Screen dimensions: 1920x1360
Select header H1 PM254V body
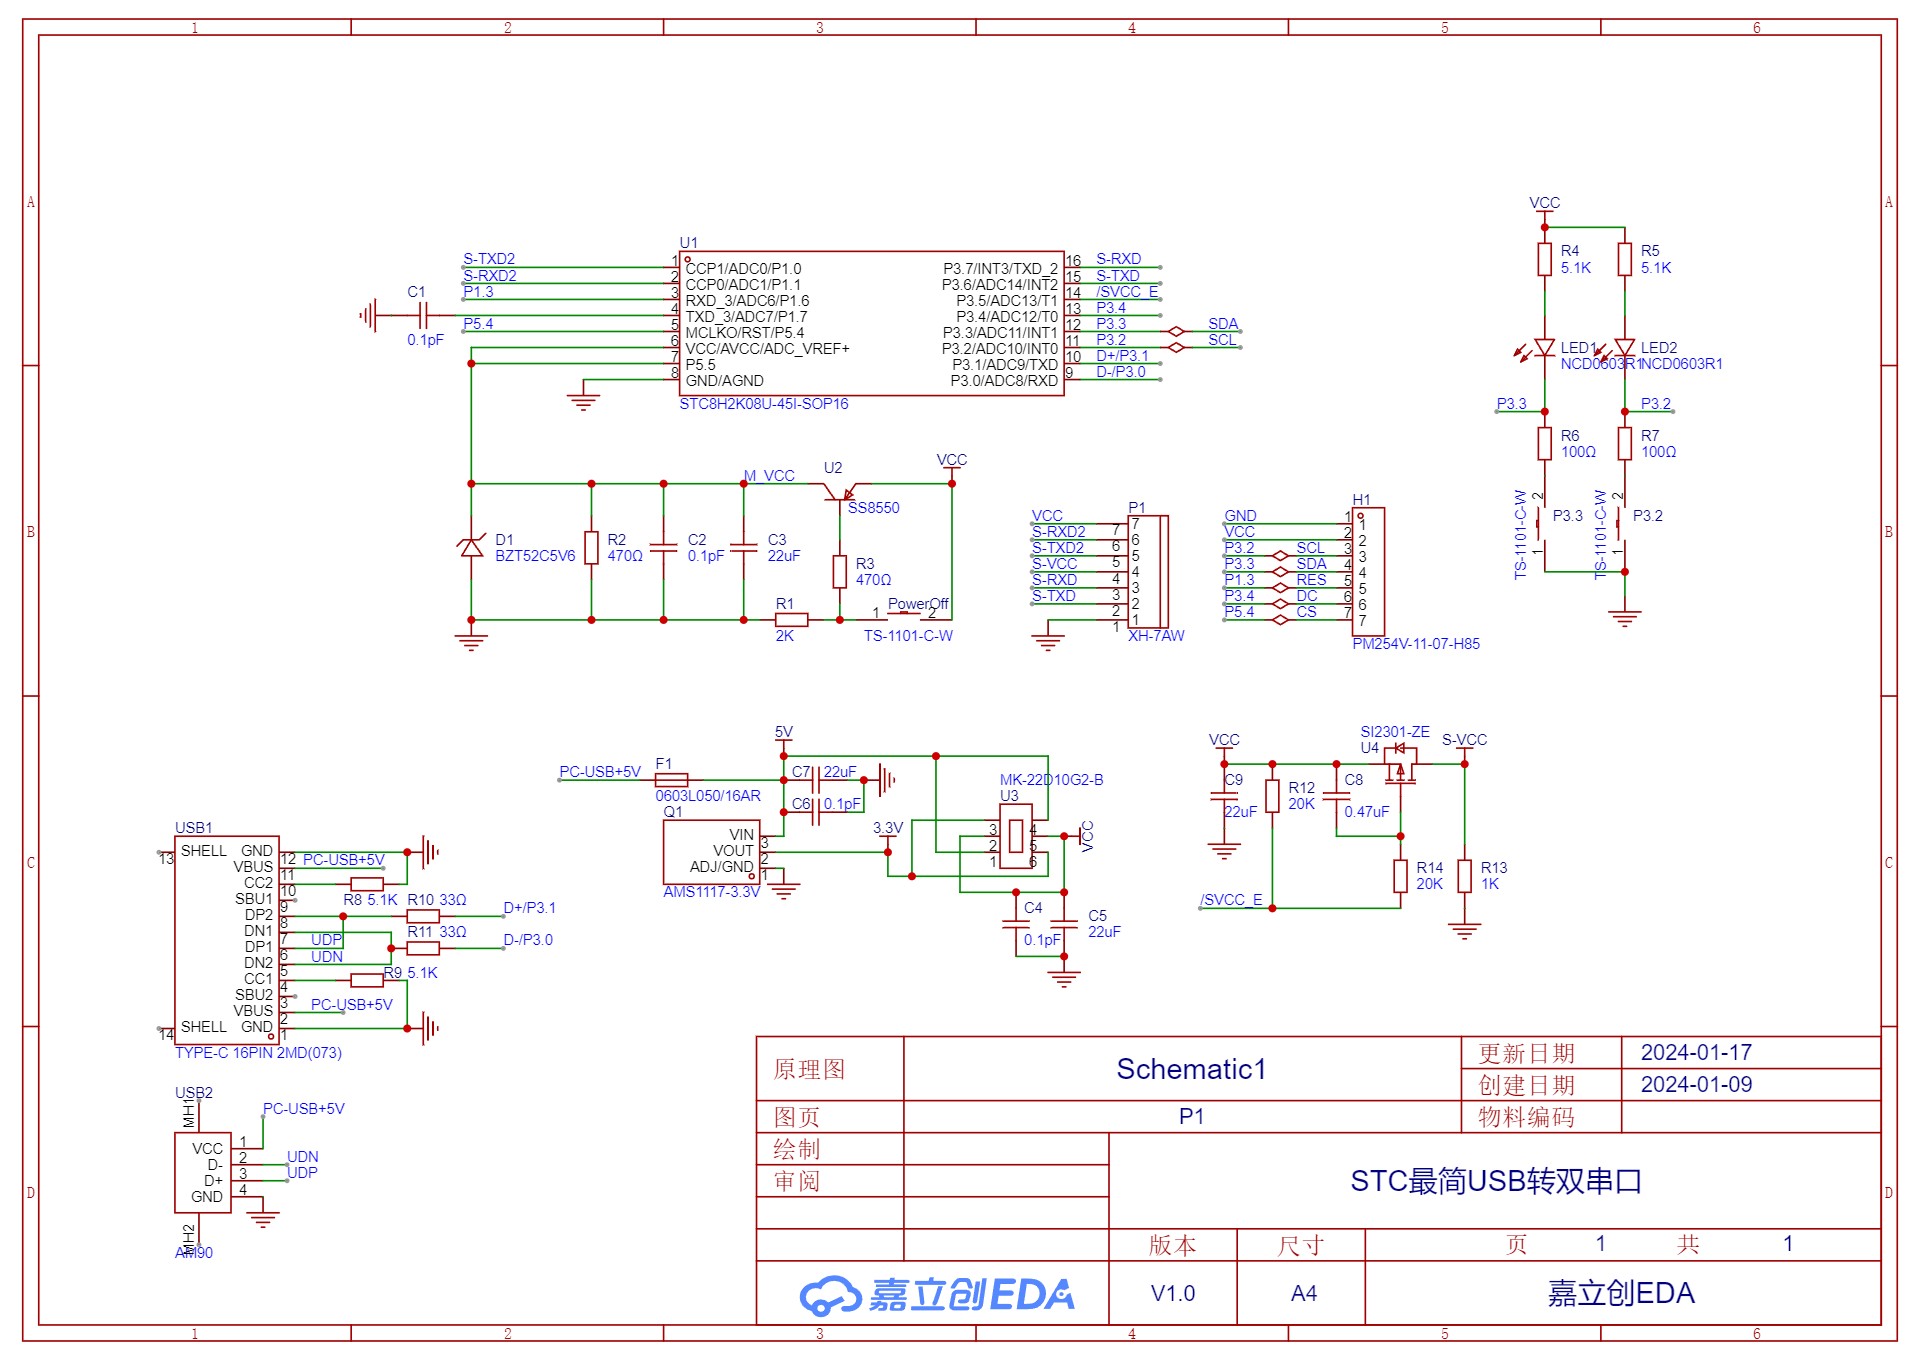pos(1368,571)
